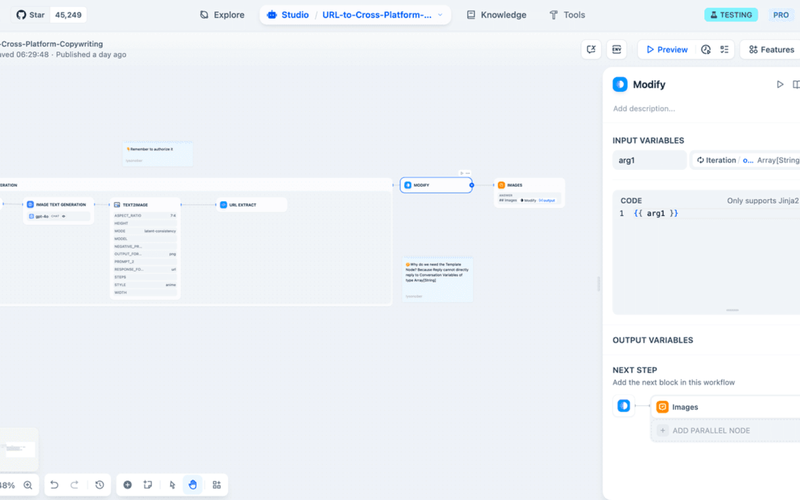Screen dimensions: 800x500
Task: Click the Studio robot icon
Action: pyautogui.click(x=272, y=15)
